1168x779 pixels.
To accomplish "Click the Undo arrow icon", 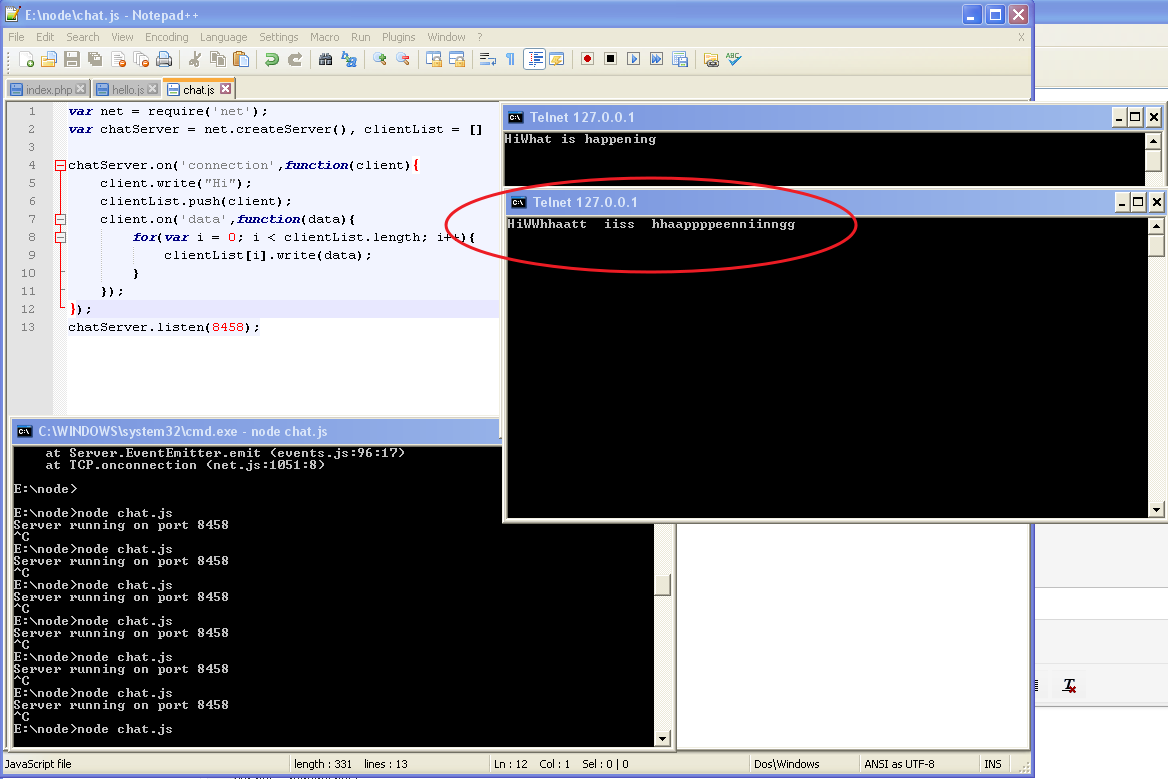I will coord(271,60).
